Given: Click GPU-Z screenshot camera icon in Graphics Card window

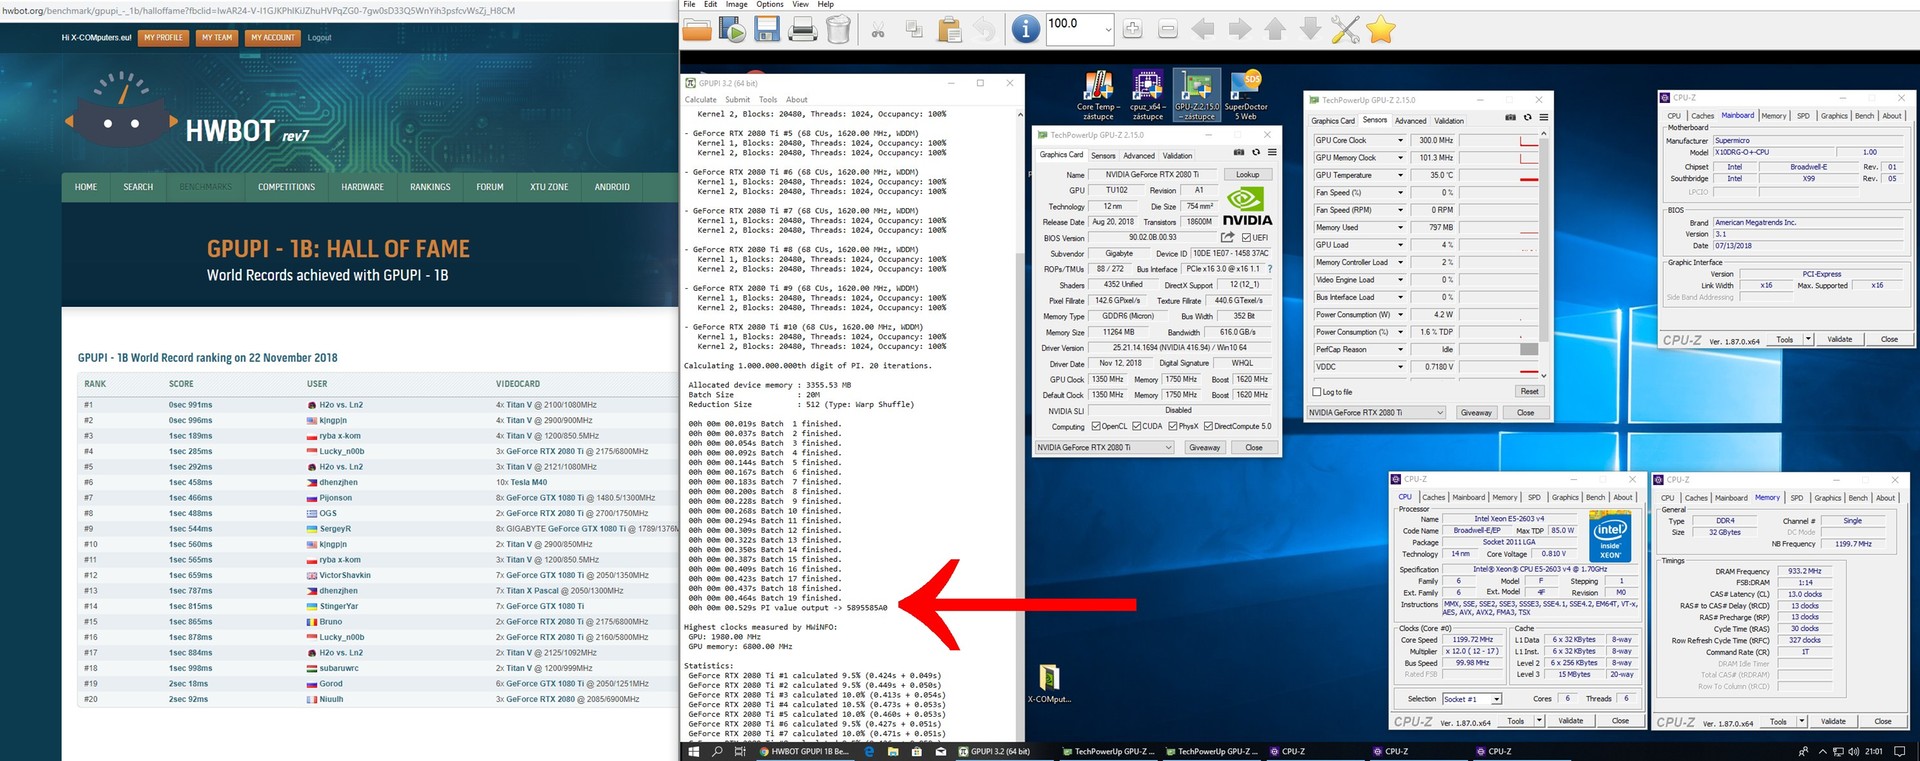Looking at the screenshot, I should pyautogui.click(x=1239, y=153).
